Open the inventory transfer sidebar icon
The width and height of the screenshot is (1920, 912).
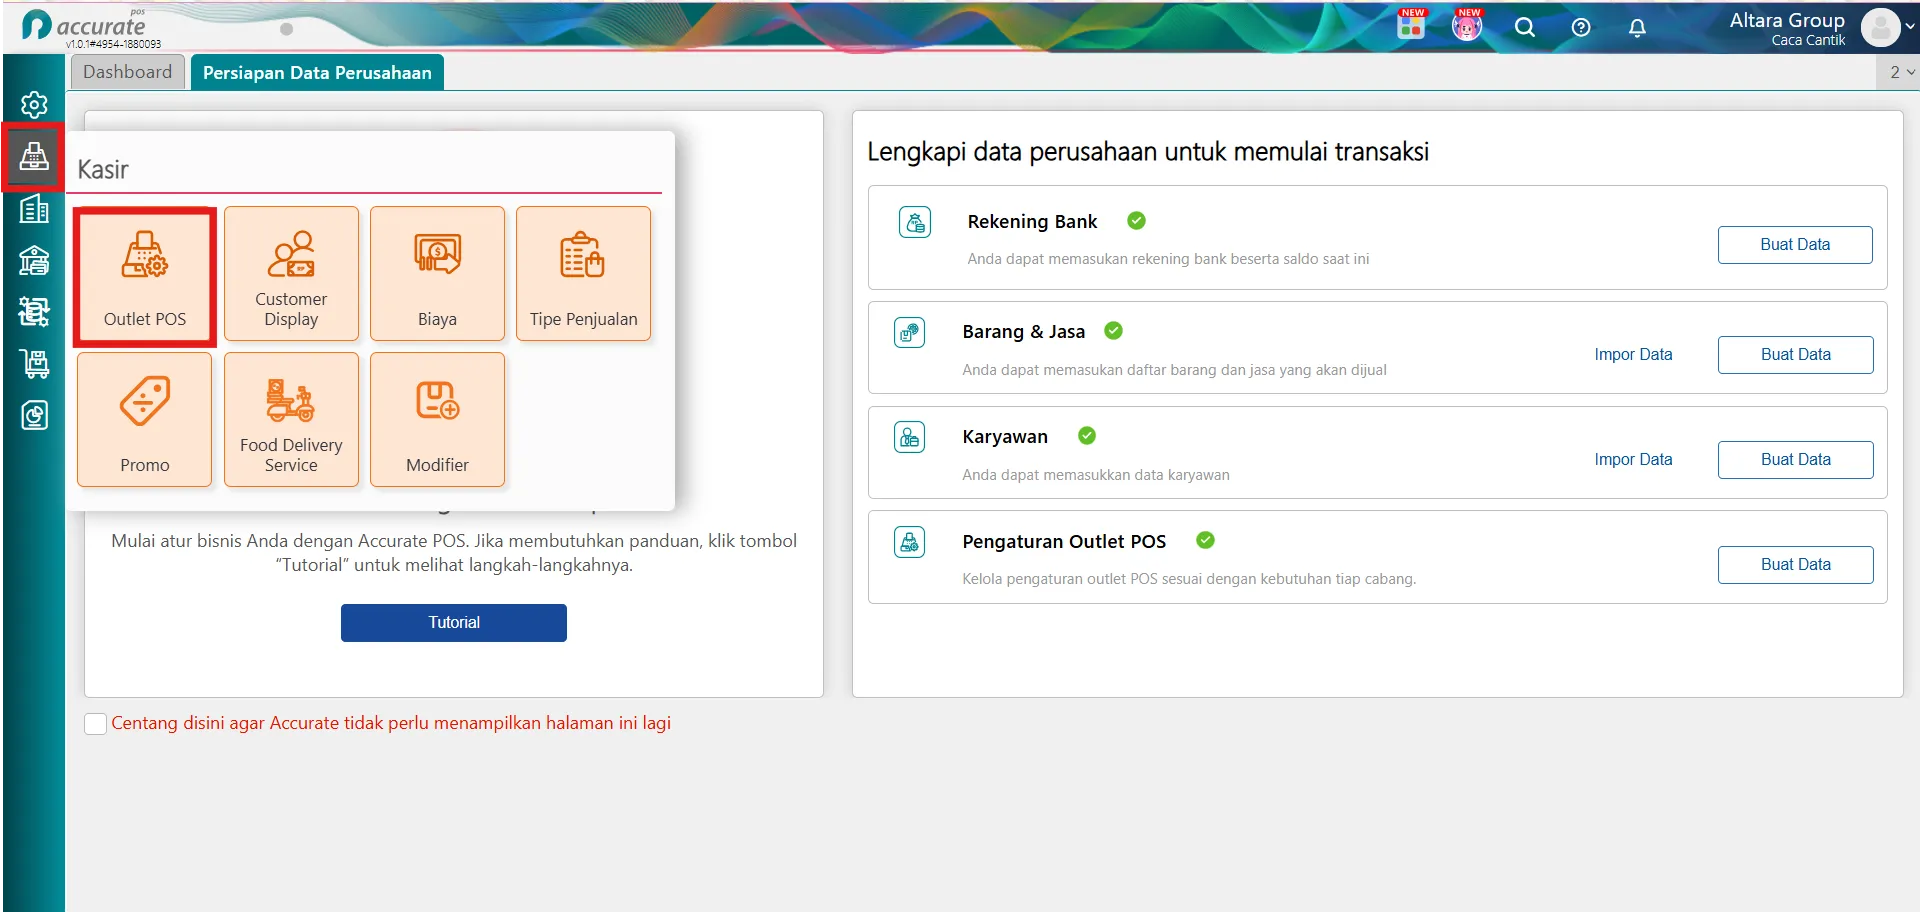[x=34, y=312]
